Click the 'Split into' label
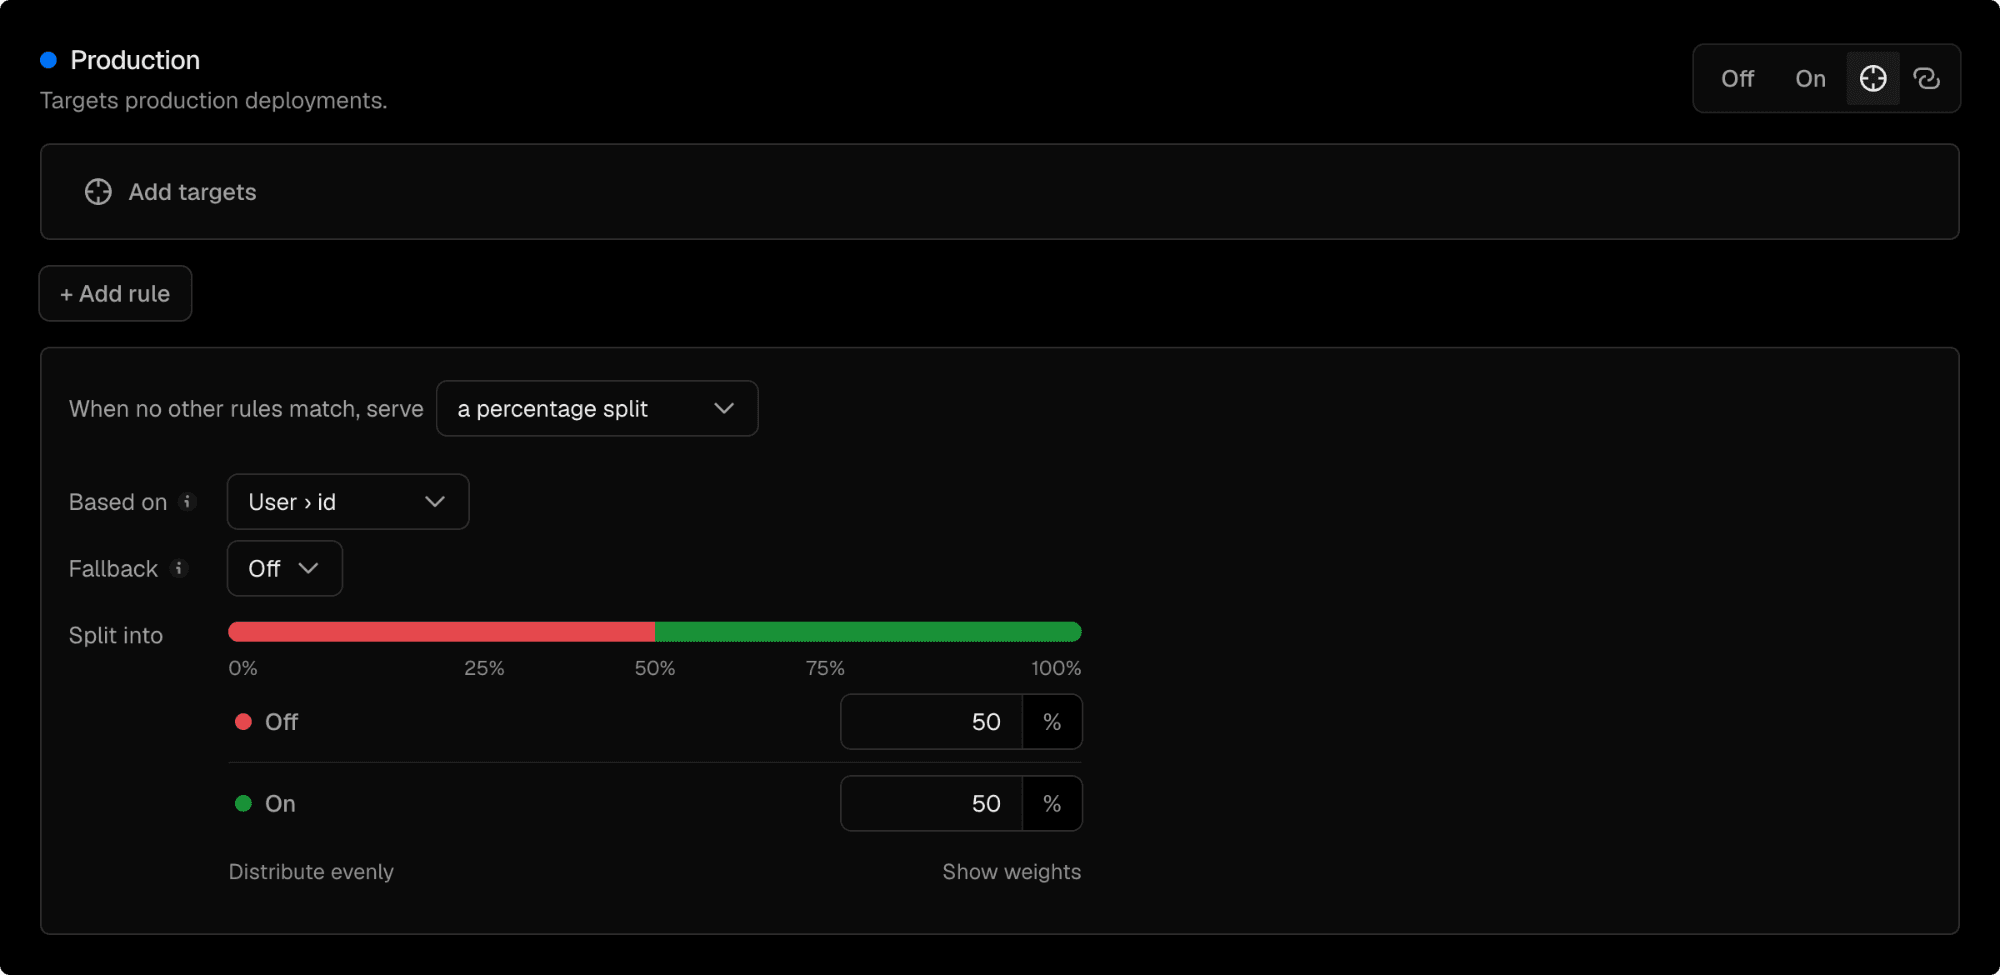 click(116, 636)
